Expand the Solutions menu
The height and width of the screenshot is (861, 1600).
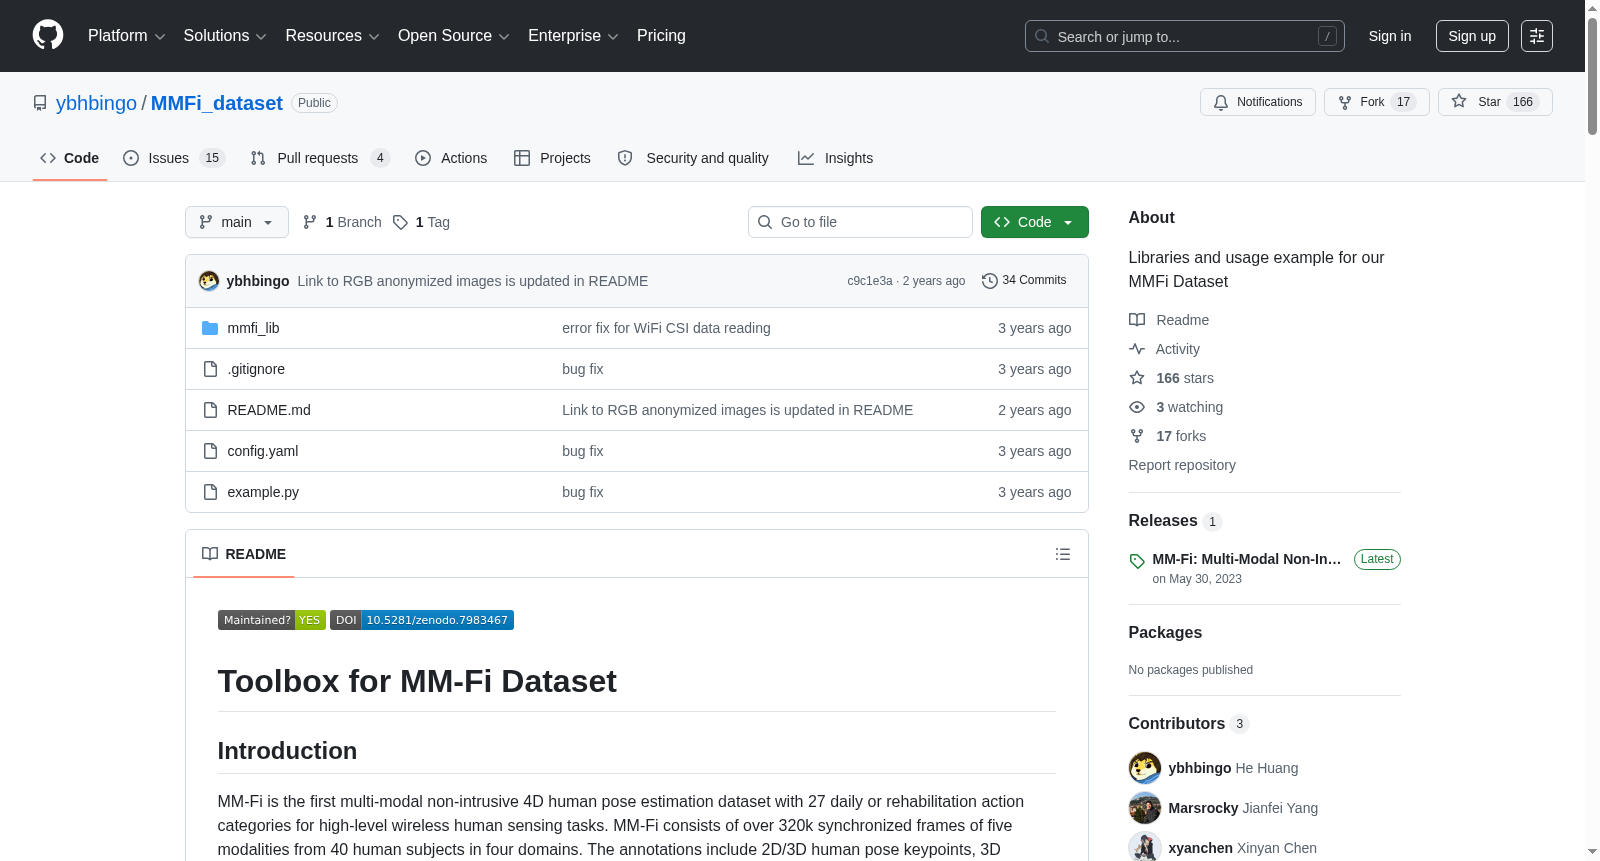(225, 36)
